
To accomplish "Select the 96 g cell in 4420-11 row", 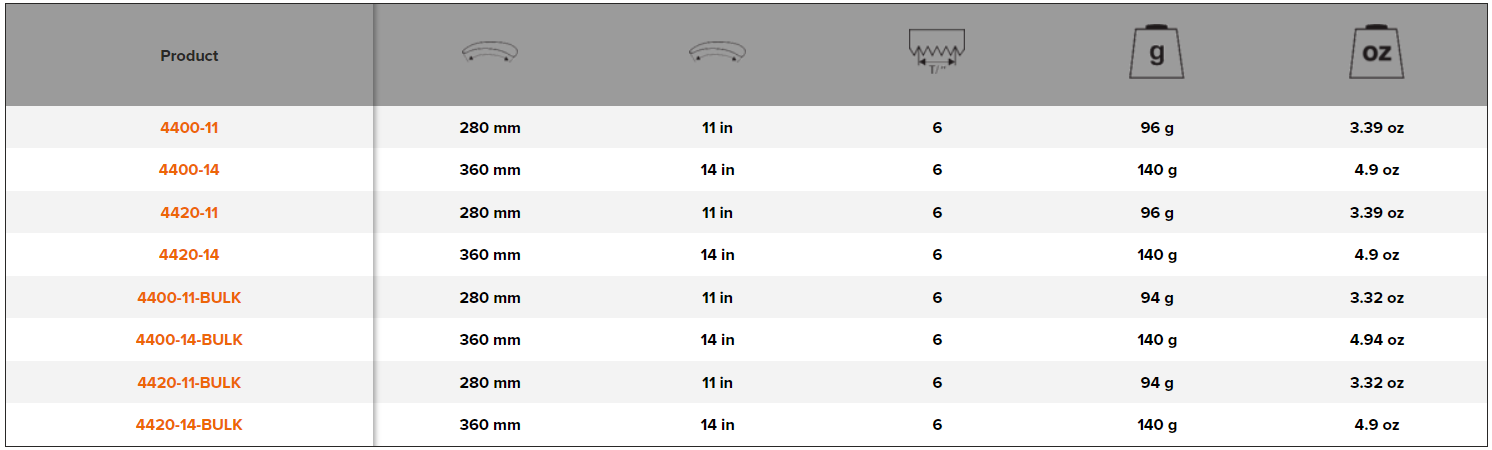I will (x=1156, y=213).
